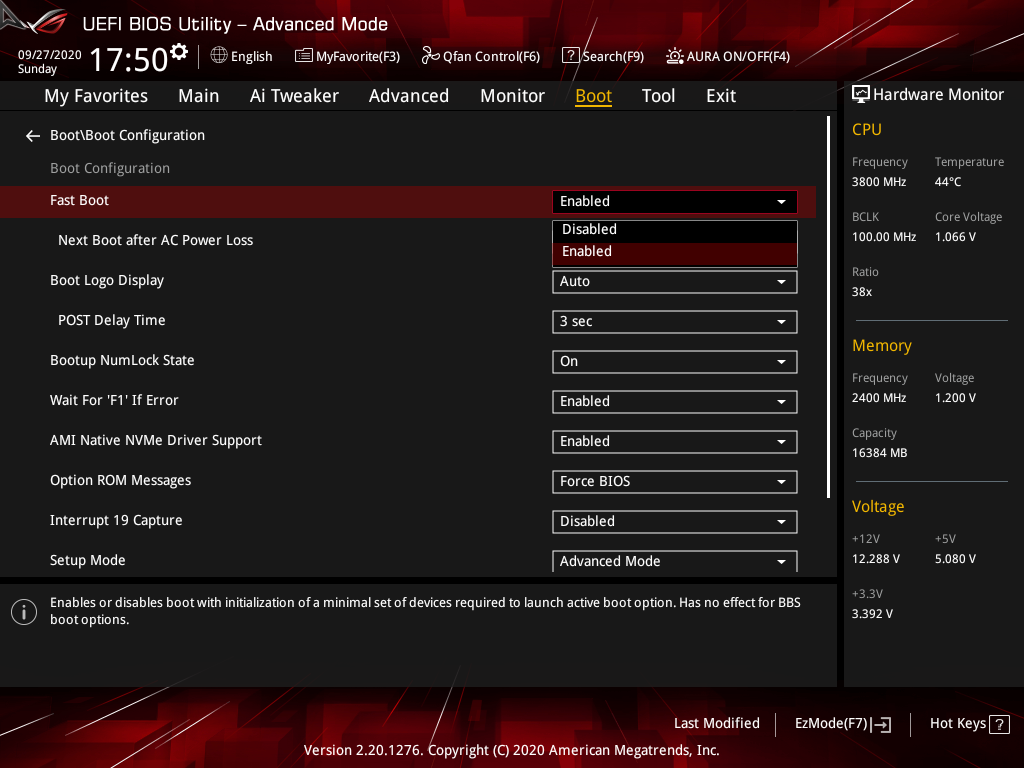Open the Setup Mode dropdown
1024x768 pixels.
pos(675,561)
